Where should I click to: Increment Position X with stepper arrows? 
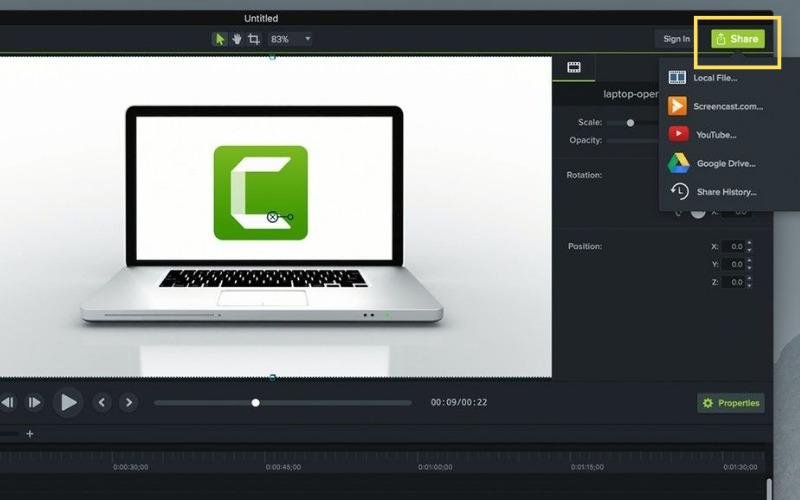749,243
